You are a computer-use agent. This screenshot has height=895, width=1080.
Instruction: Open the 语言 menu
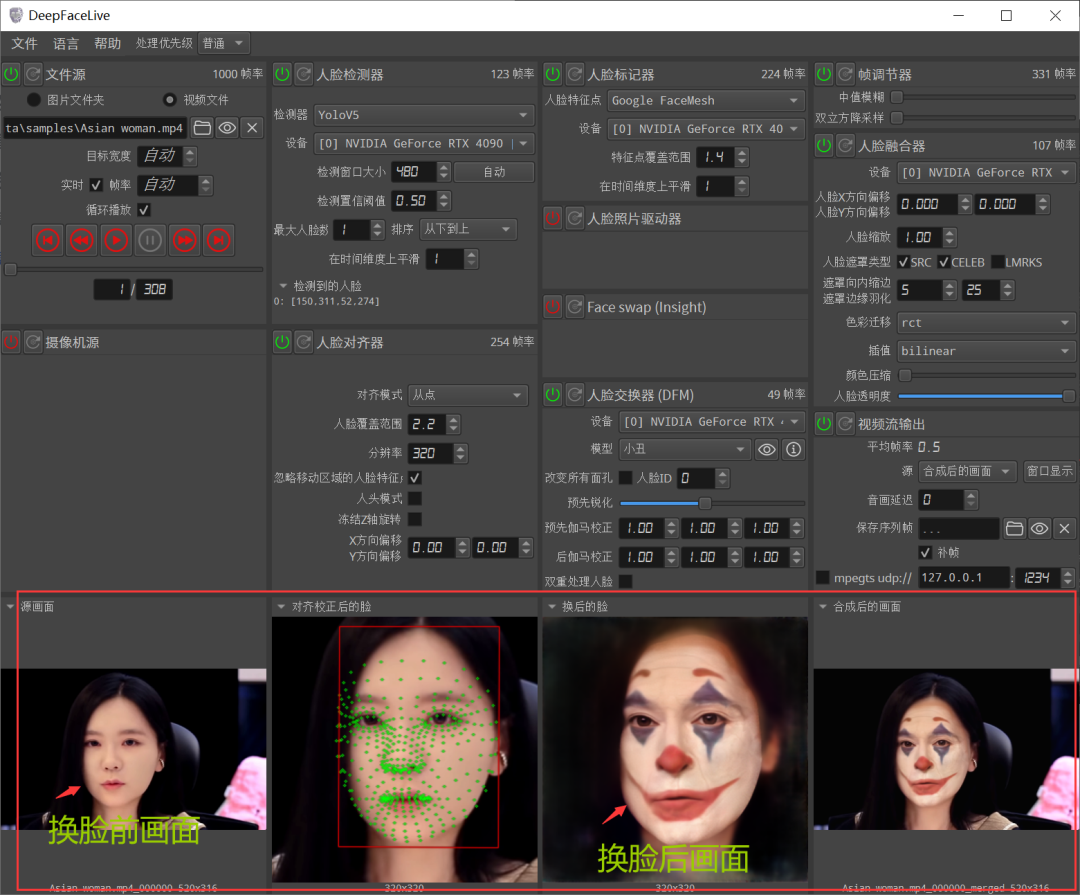[66, 43]
